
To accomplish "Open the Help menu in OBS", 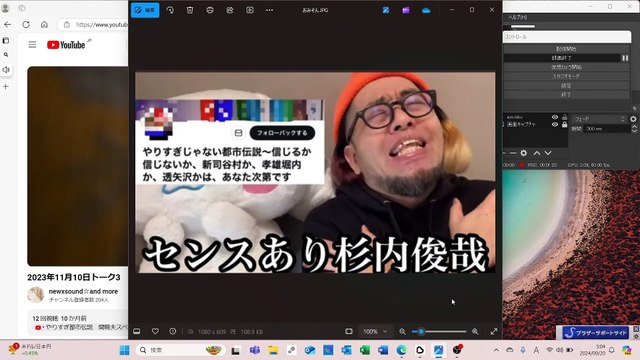I will 518,17.
